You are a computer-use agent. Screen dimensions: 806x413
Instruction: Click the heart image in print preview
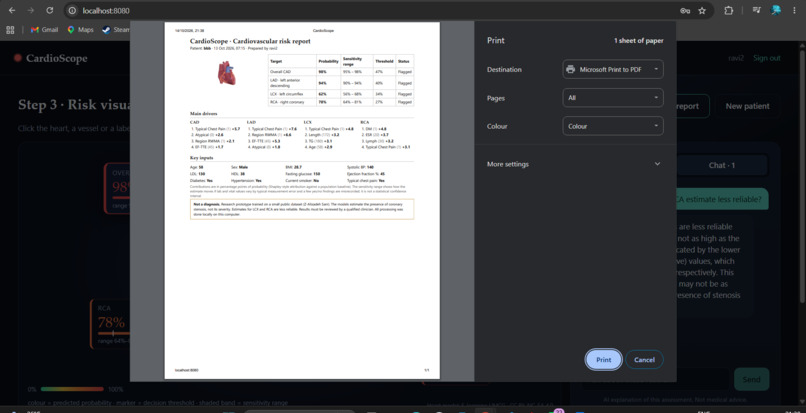click(x=226, y=73)
